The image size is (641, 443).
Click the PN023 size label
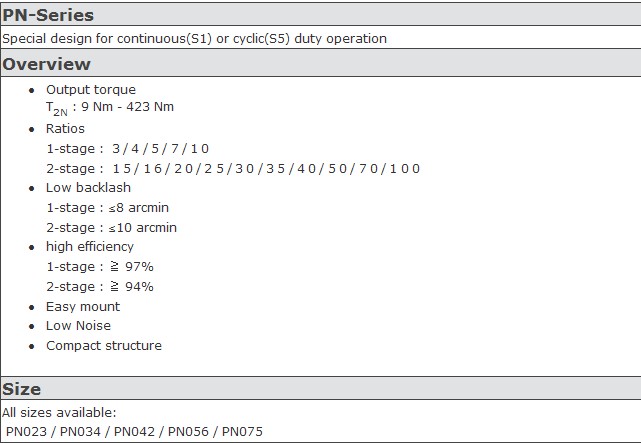tap(27, 432)
